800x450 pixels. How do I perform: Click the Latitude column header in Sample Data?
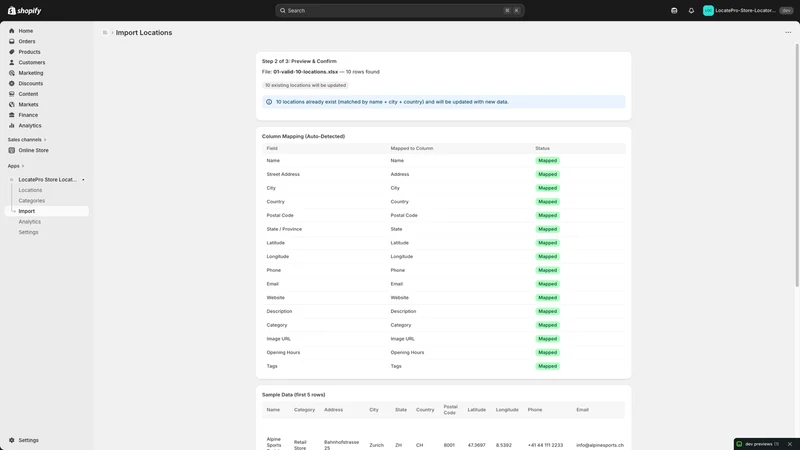[x=477, y=410]
